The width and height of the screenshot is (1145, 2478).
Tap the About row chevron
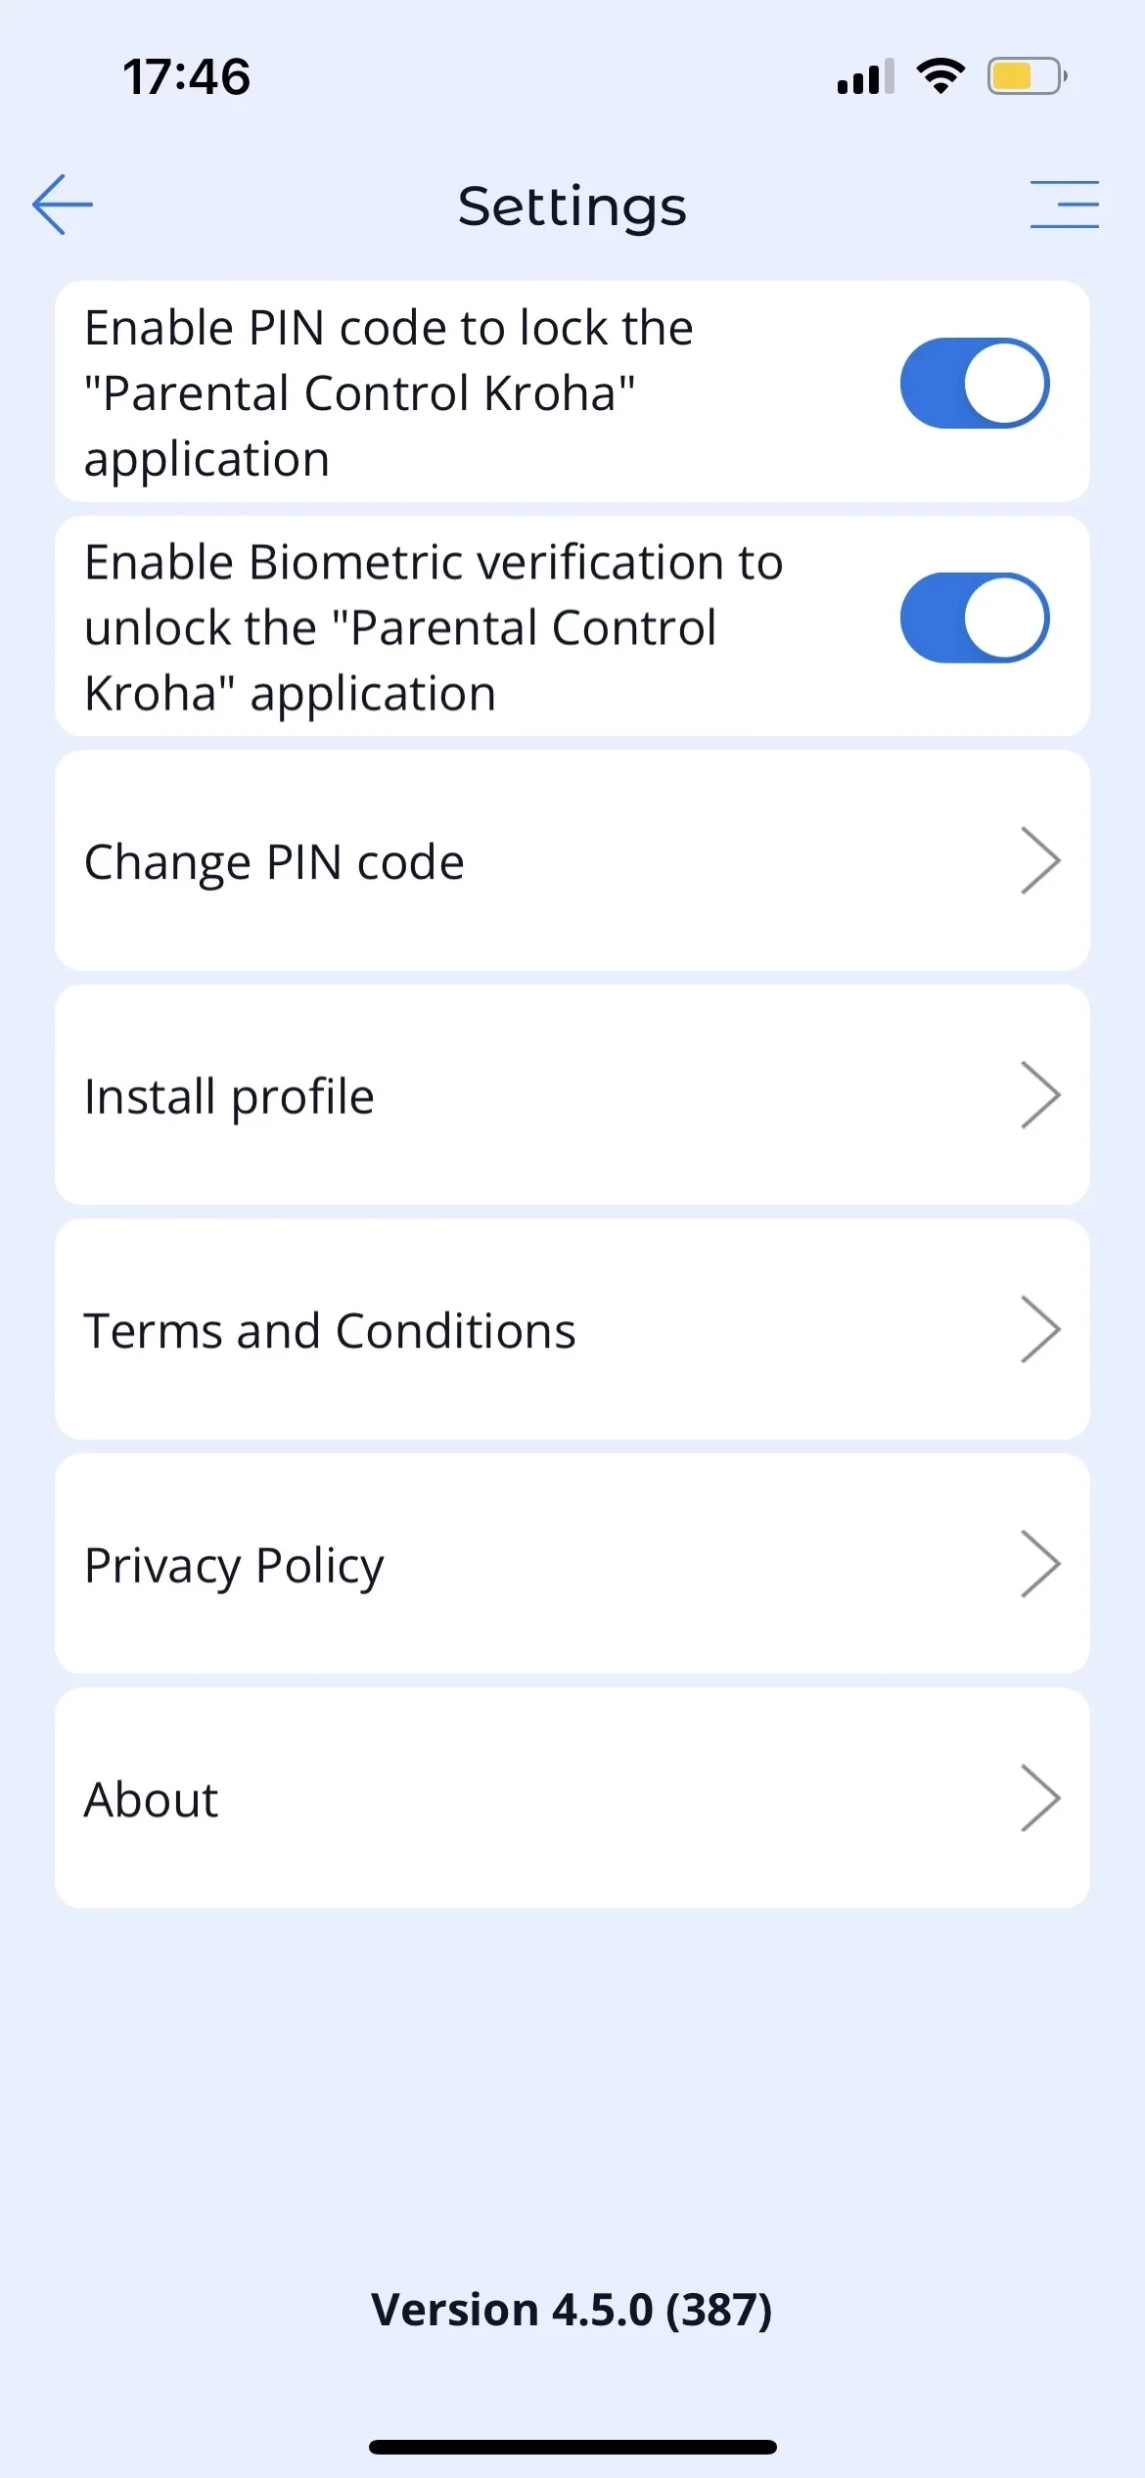[1040, 1798]
